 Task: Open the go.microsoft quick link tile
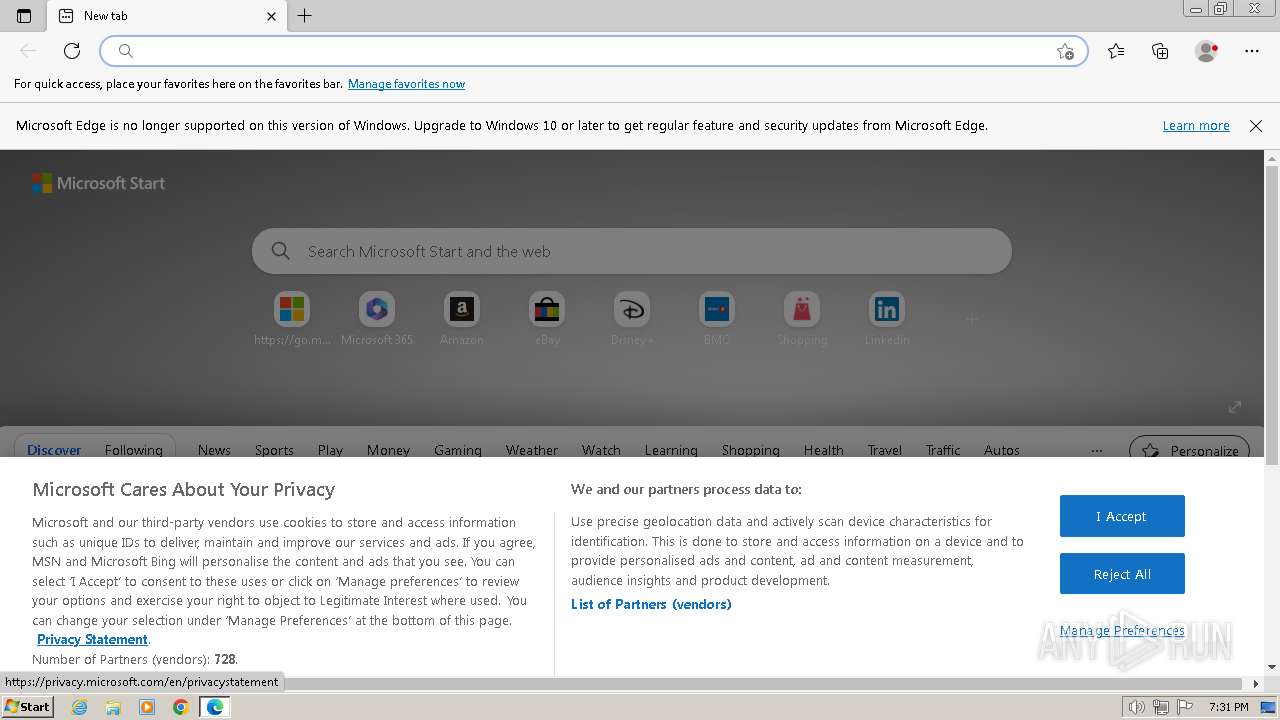coord(292,319)
